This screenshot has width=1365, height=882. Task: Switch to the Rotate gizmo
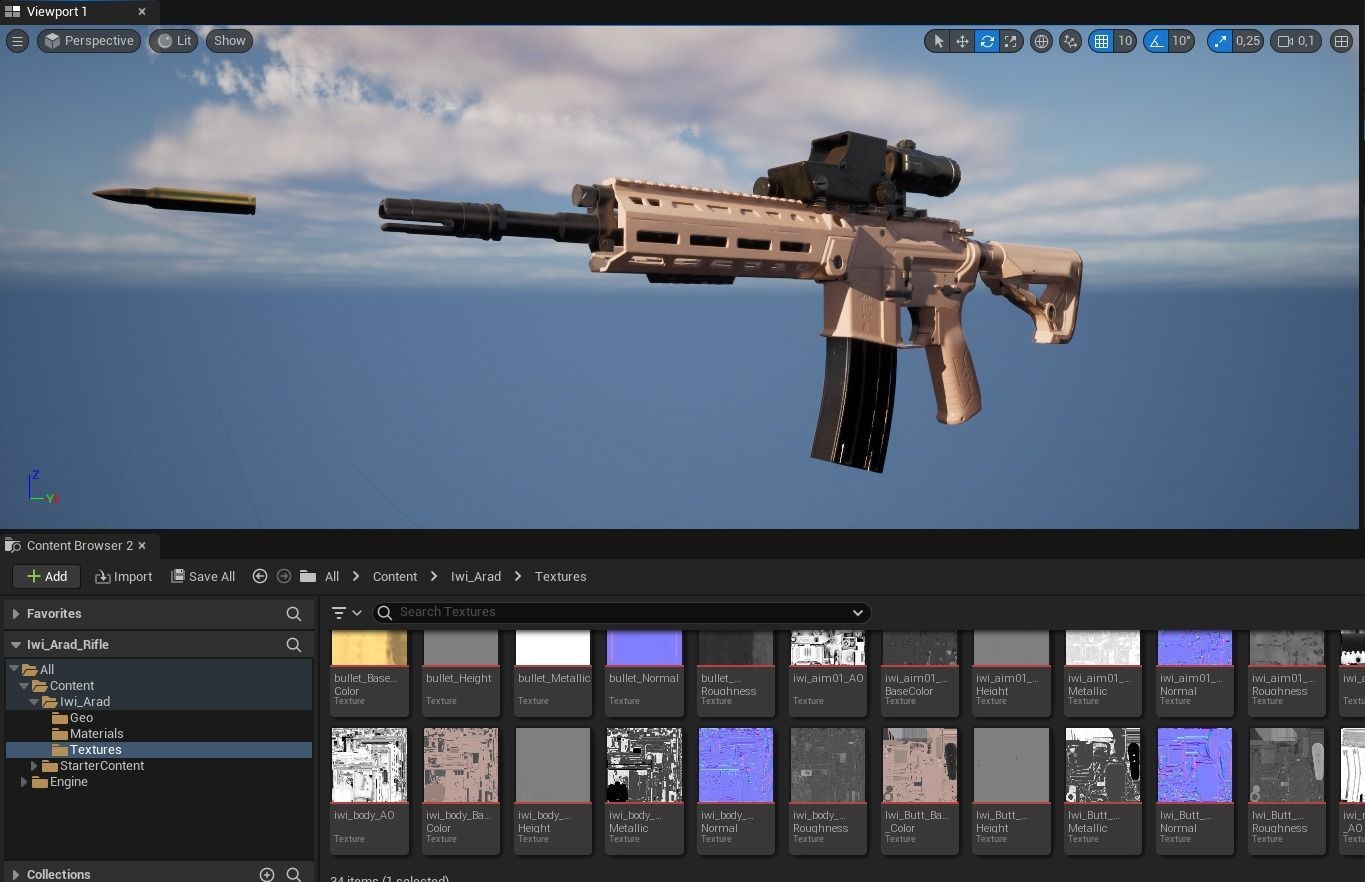pos(987,41)
